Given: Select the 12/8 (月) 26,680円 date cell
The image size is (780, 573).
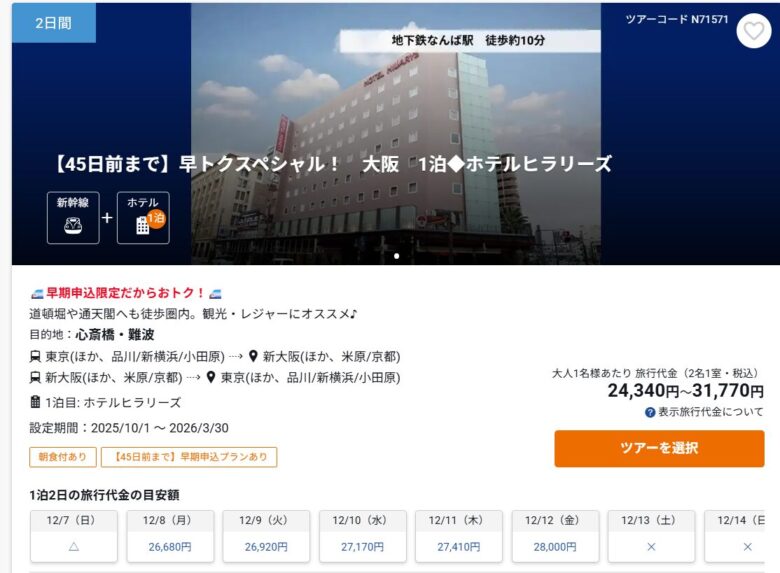Looking at the screenshot, I should pyautogui.click(x=170, y=536).
